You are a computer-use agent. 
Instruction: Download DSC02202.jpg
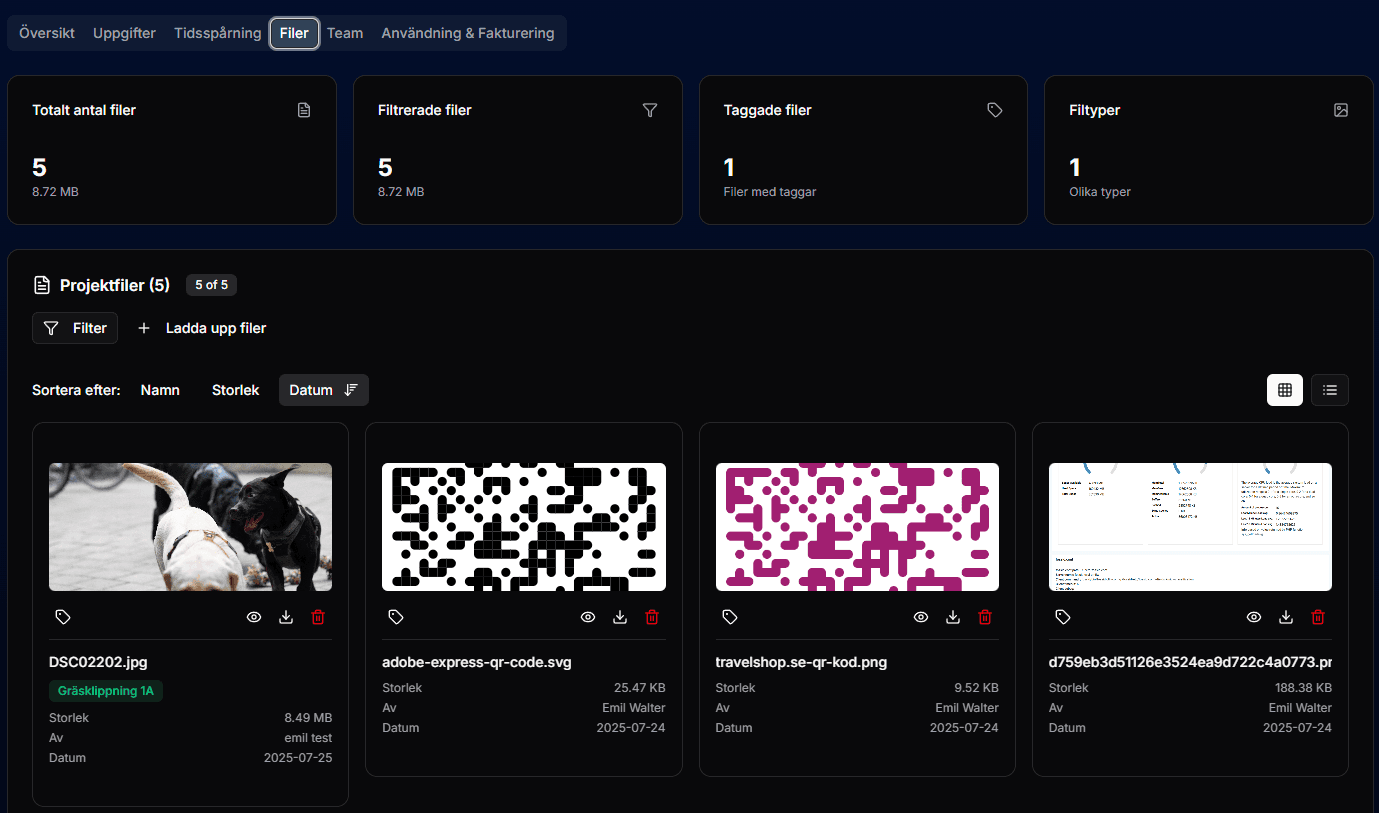pos(286,617)
